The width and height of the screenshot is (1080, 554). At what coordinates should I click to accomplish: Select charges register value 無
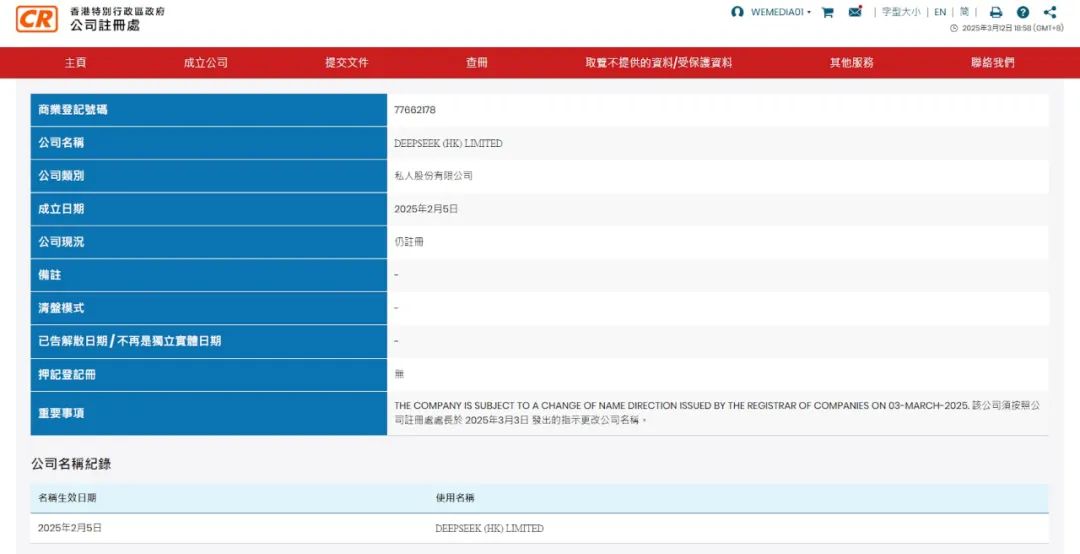399,374
